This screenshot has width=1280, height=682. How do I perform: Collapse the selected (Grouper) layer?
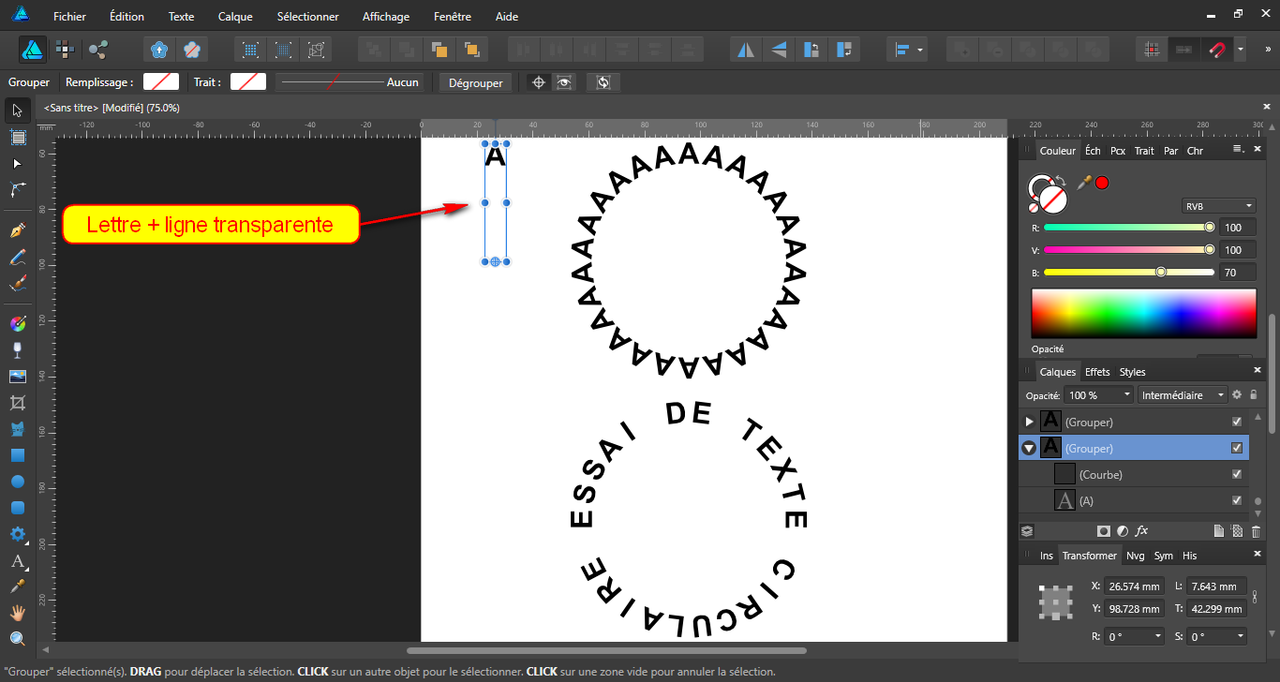[1029, 448]
